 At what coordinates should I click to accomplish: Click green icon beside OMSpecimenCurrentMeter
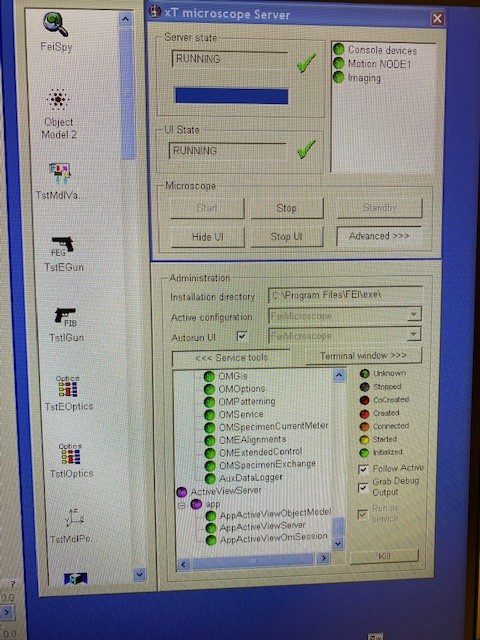[x=210, y=427]
